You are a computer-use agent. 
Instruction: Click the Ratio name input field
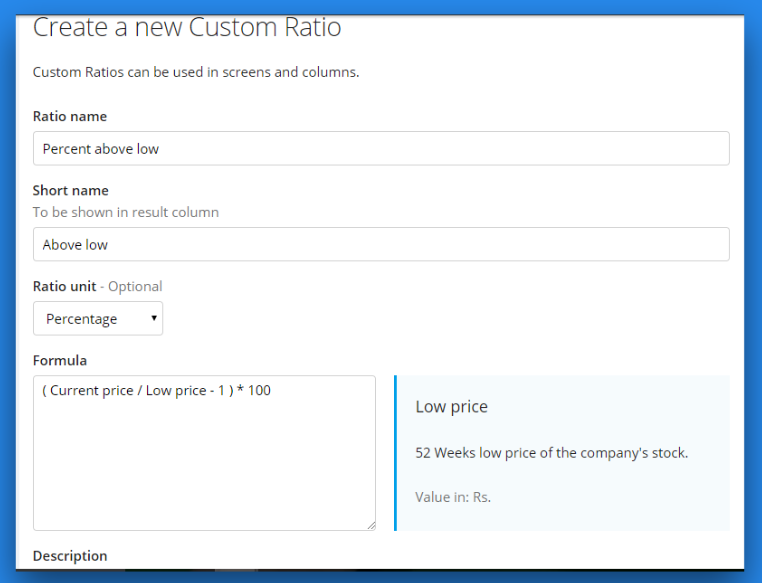(x=380, y=149)
